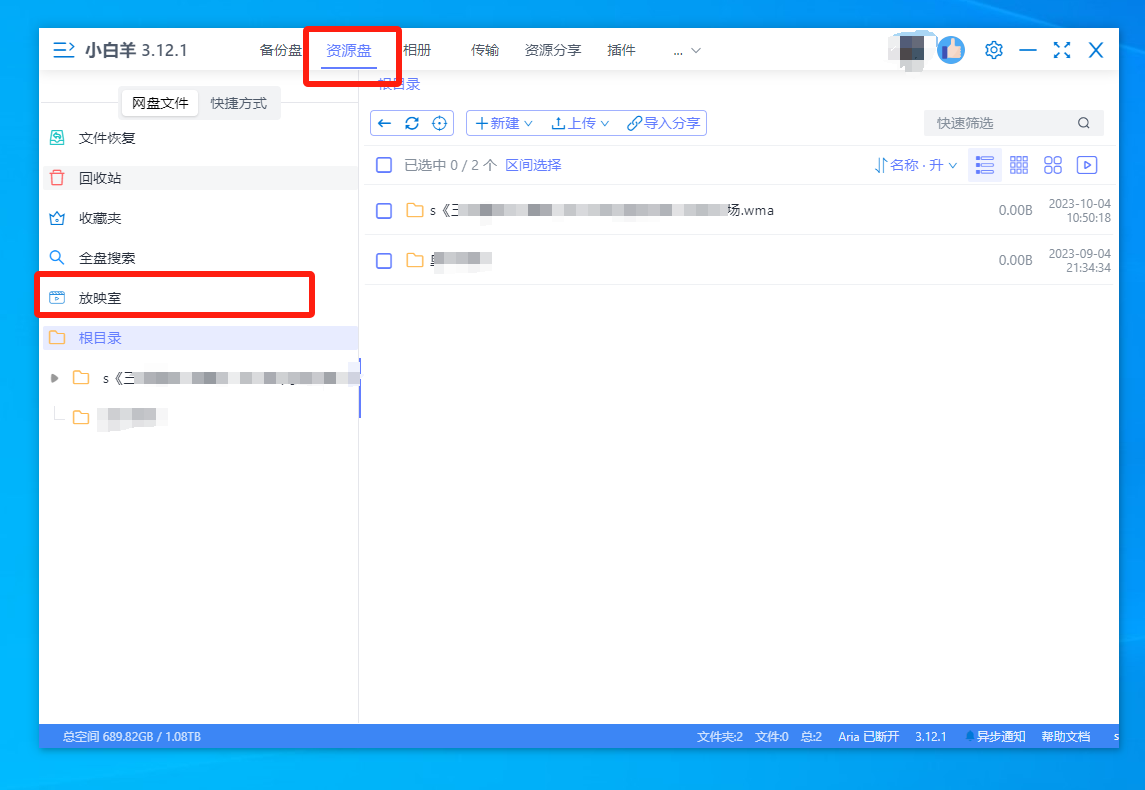Switch to small grid view
Screen dimensions: 1145x790
click(x=1019, y=165)
